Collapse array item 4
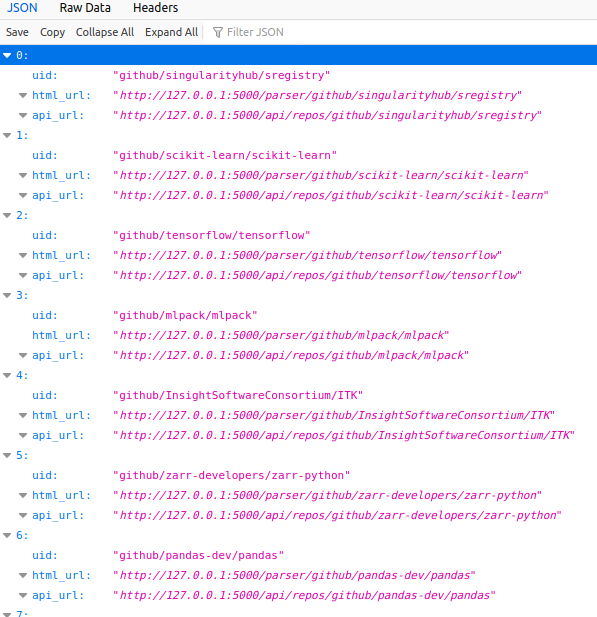597x617 pixels. (7, 375)
